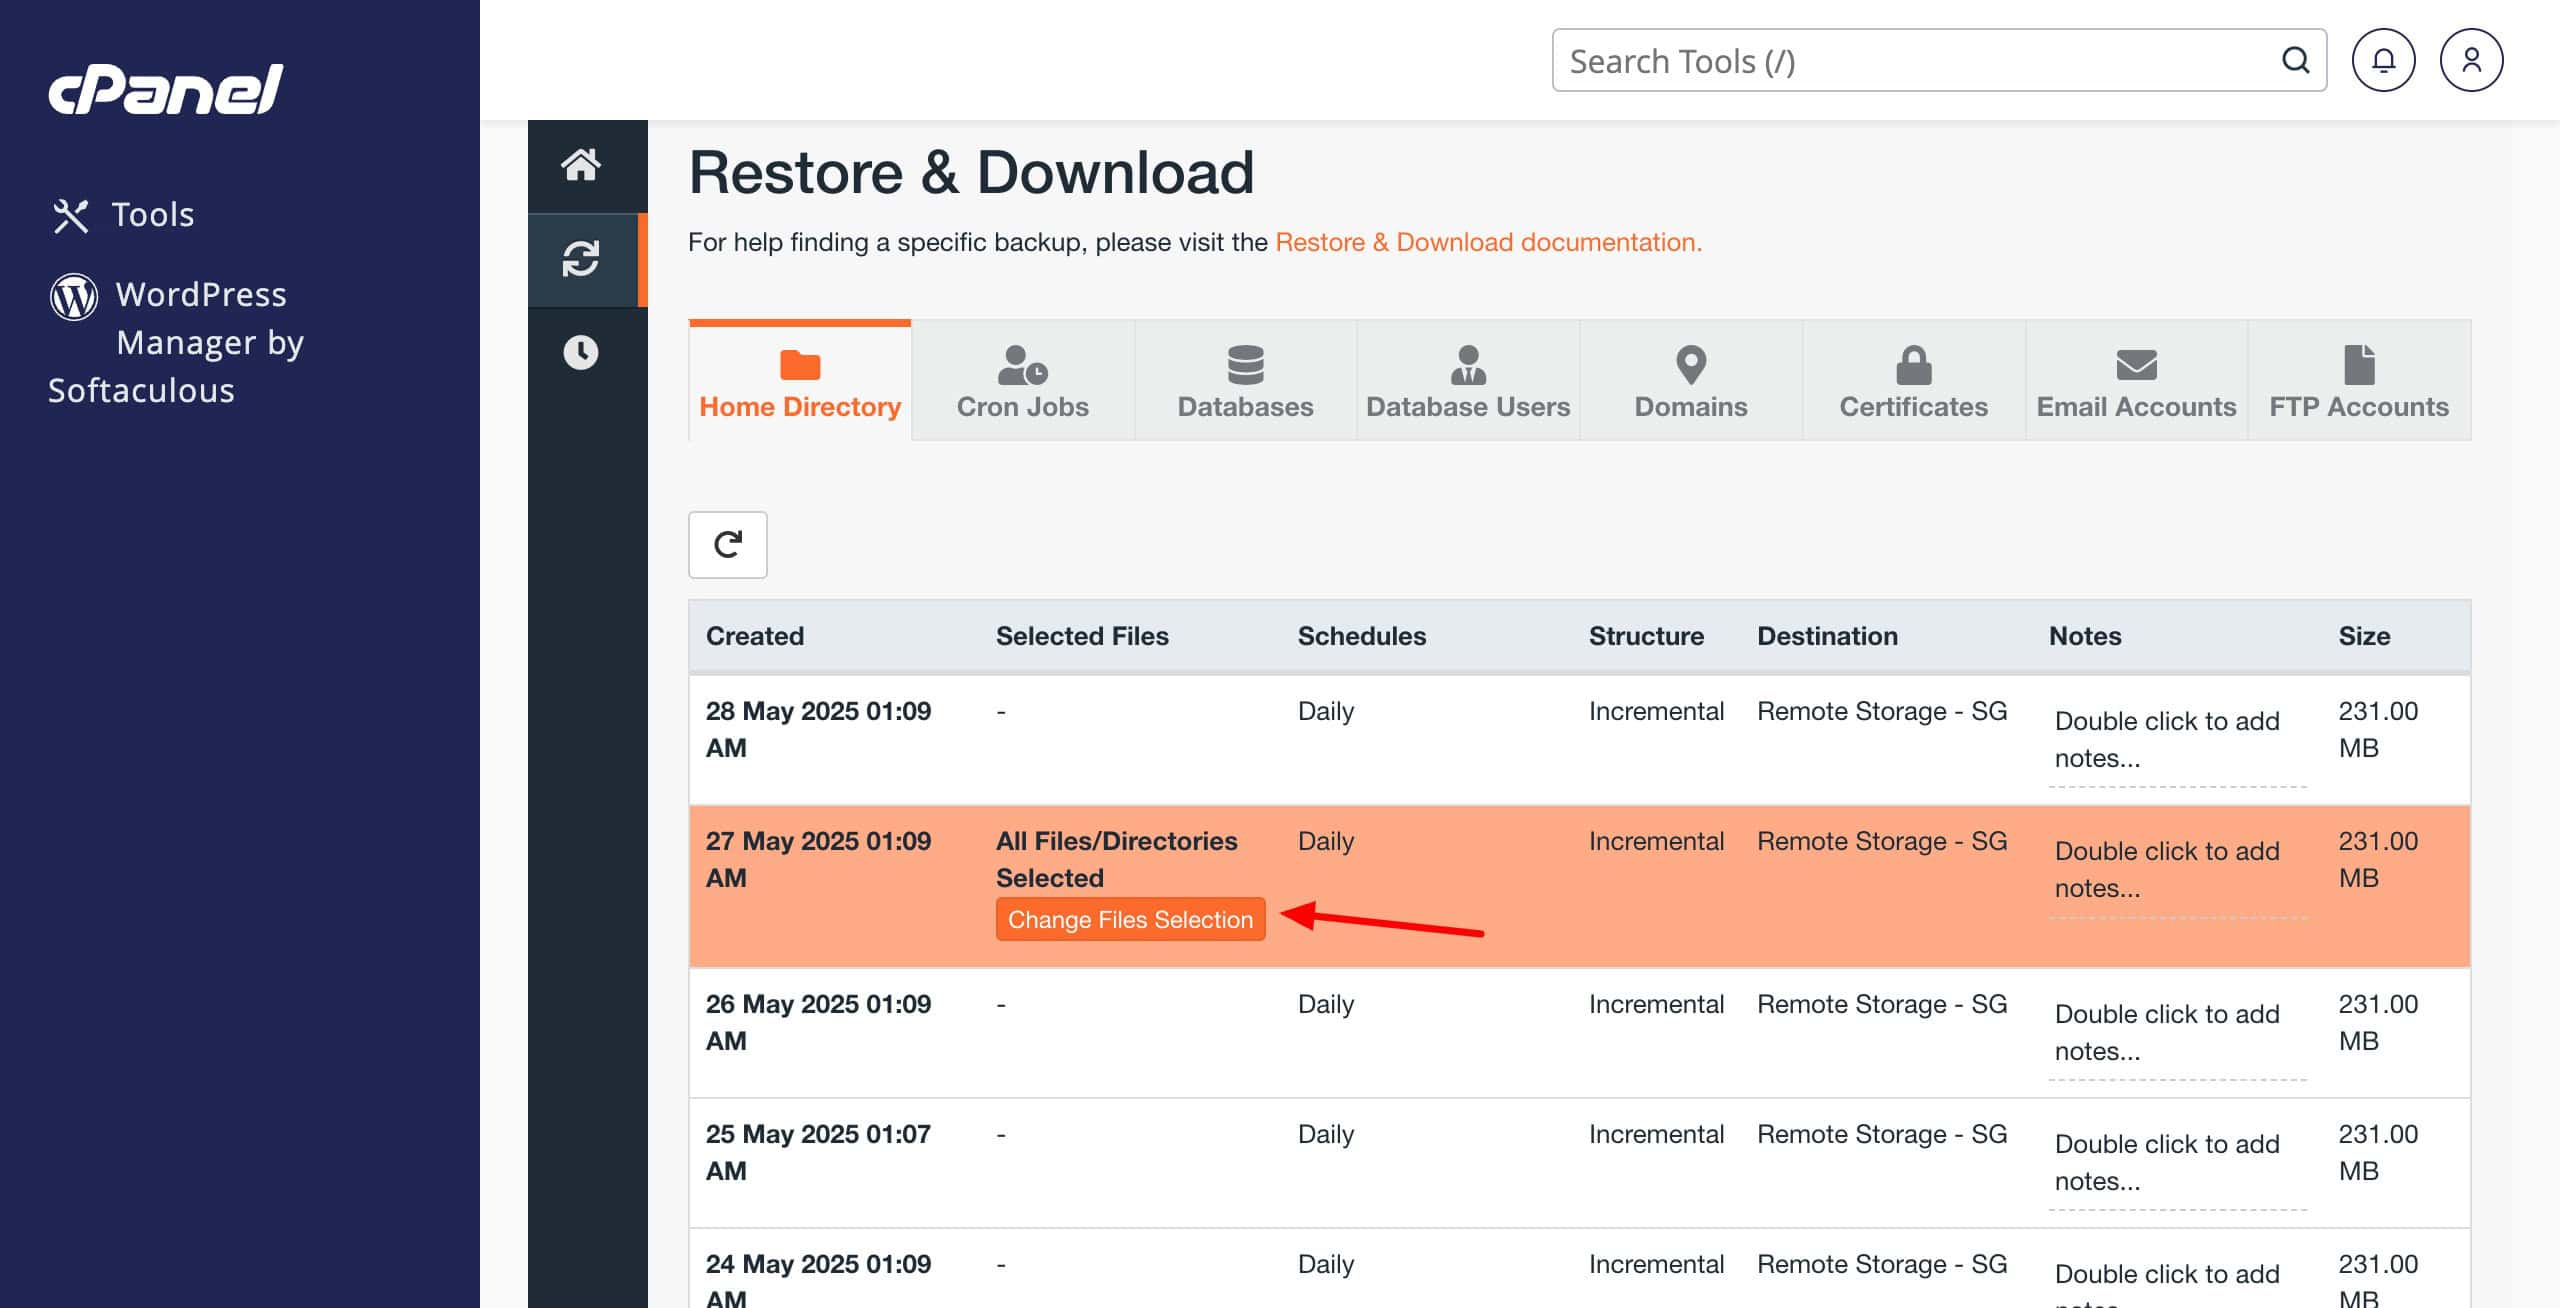This screenshot has height=1308, width=2560.
Task: Open the Restore & Download documentation link
Action: coord(1488,243)
